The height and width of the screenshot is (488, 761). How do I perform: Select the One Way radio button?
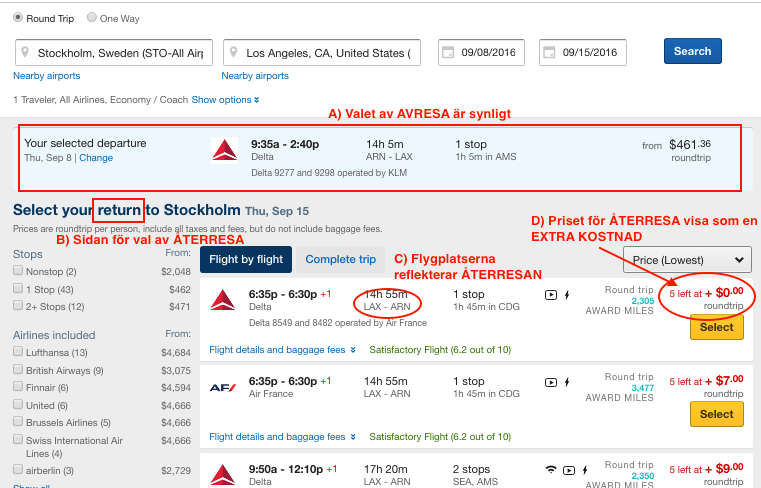(92, 17)
